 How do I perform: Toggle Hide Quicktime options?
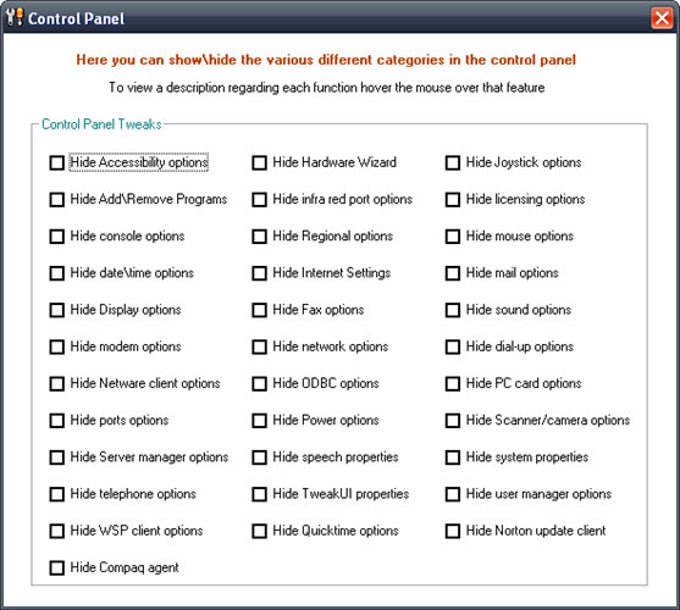259,532
